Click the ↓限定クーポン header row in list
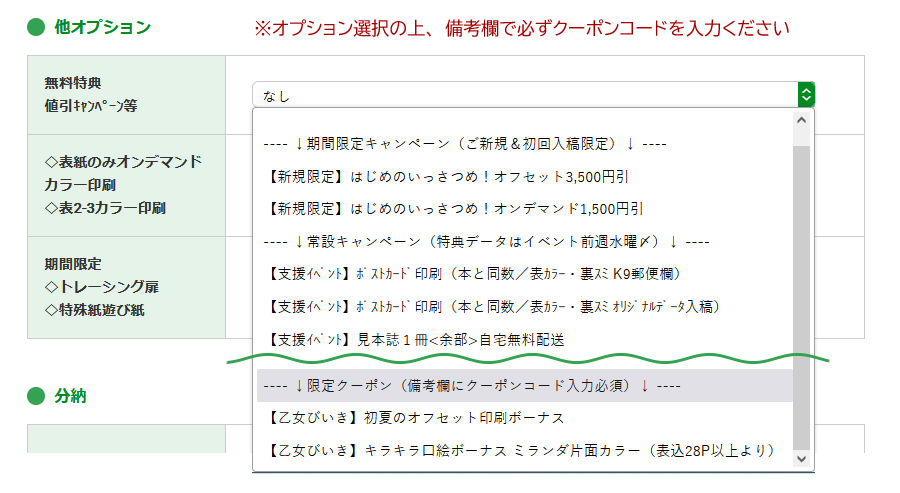Image resolution: width=900 pixels, height=493 pixels. click(x=525, y=386)
